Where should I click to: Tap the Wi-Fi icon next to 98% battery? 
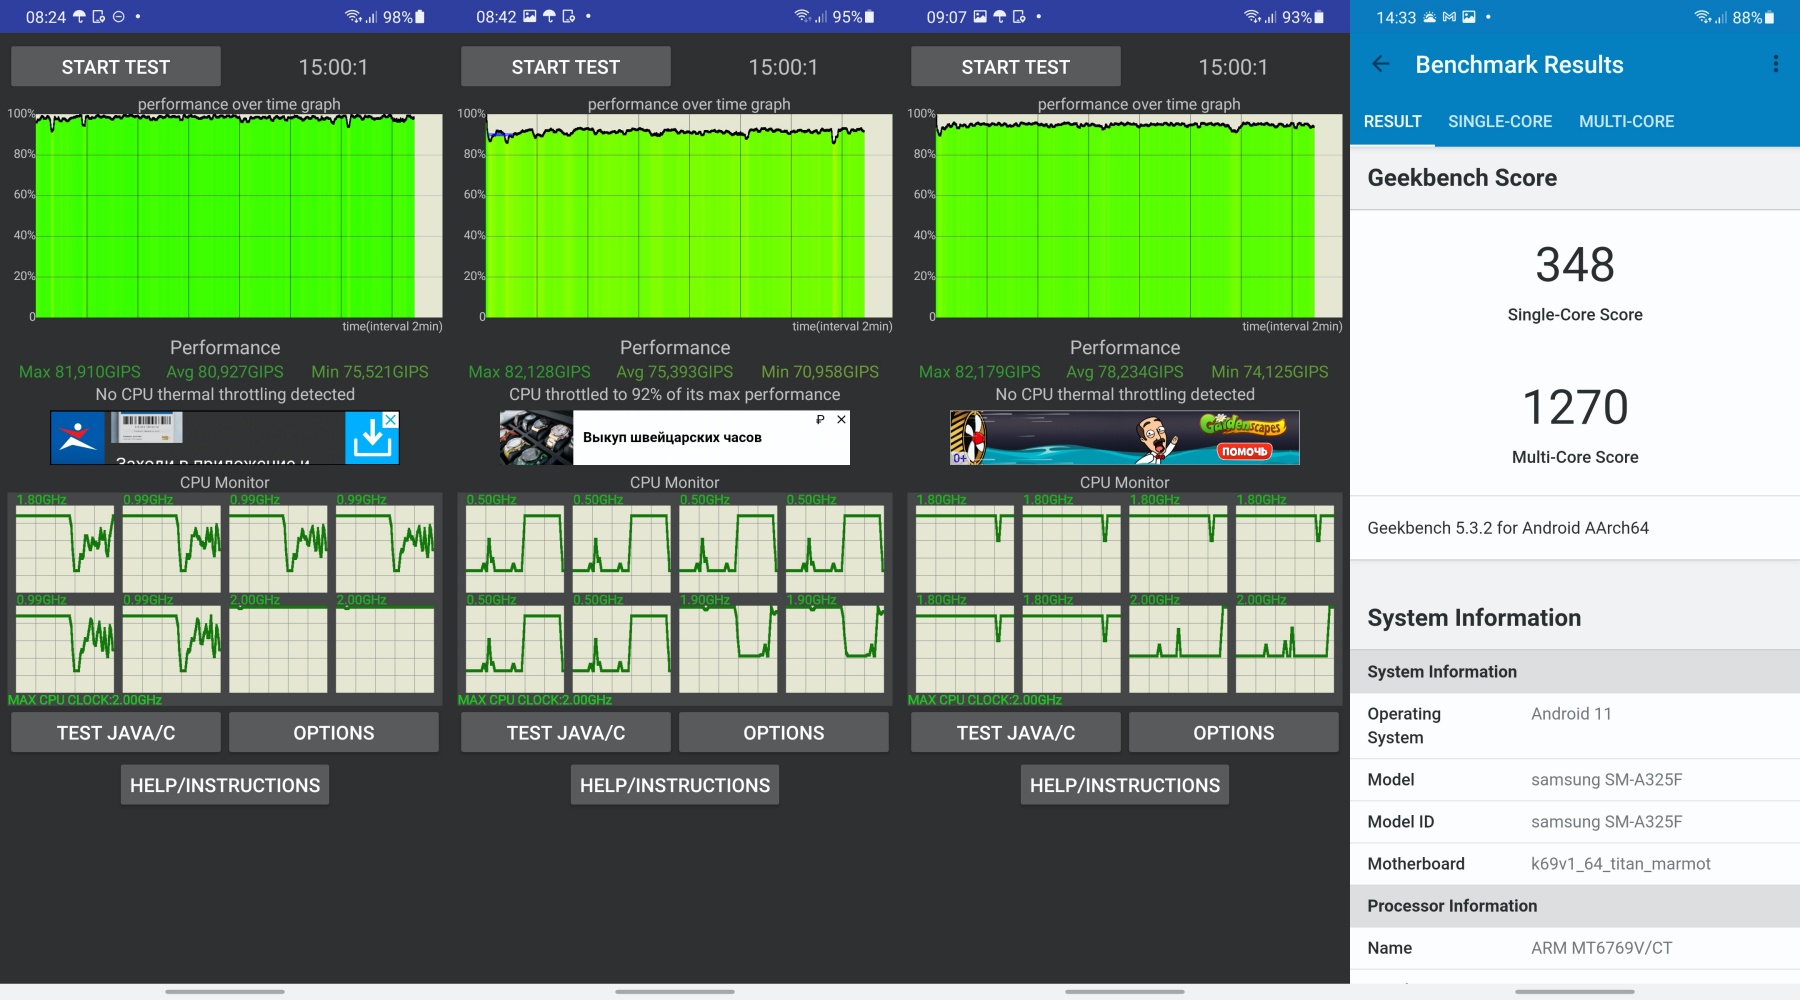point(353,17)
